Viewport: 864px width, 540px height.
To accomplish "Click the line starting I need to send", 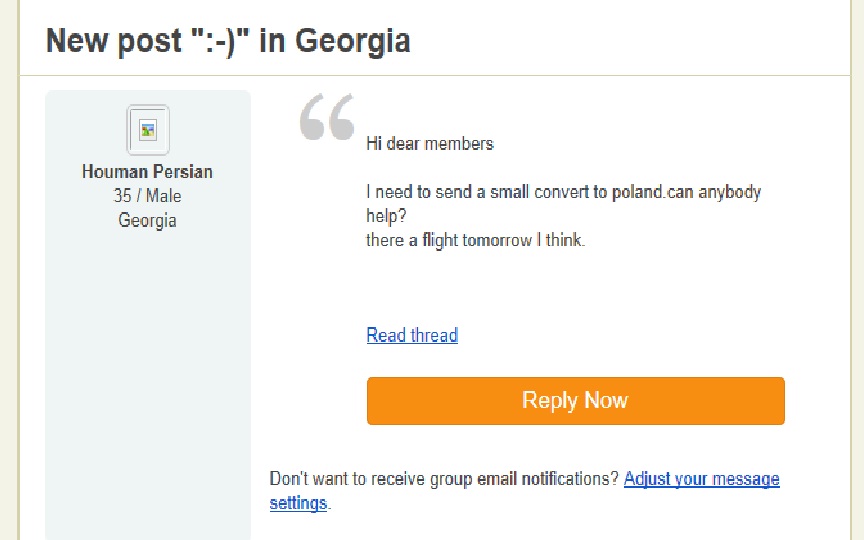I will (563, 192).
